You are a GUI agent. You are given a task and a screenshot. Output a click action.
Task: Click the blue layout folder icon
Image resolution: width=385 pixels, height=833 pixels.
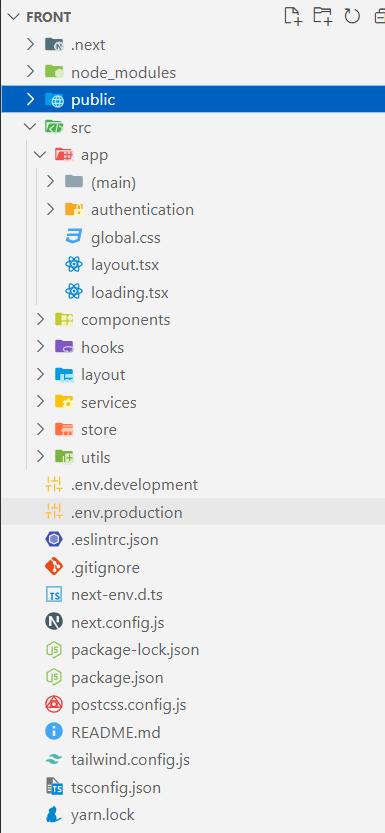point(64,375)
